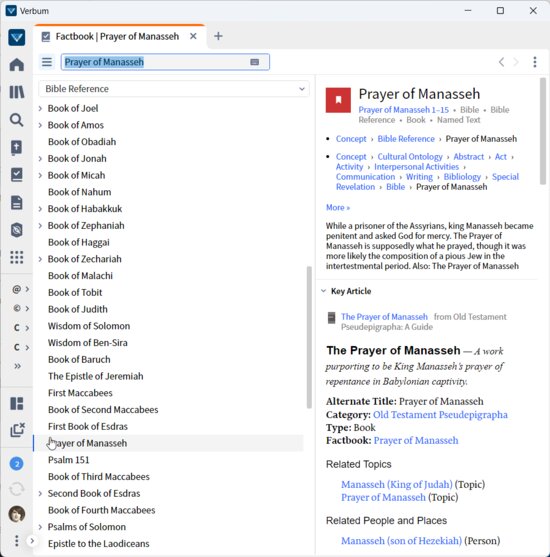Expand the Second Book of Esdras item
Screen dimensions: 550x557
[x=40, y=493]
